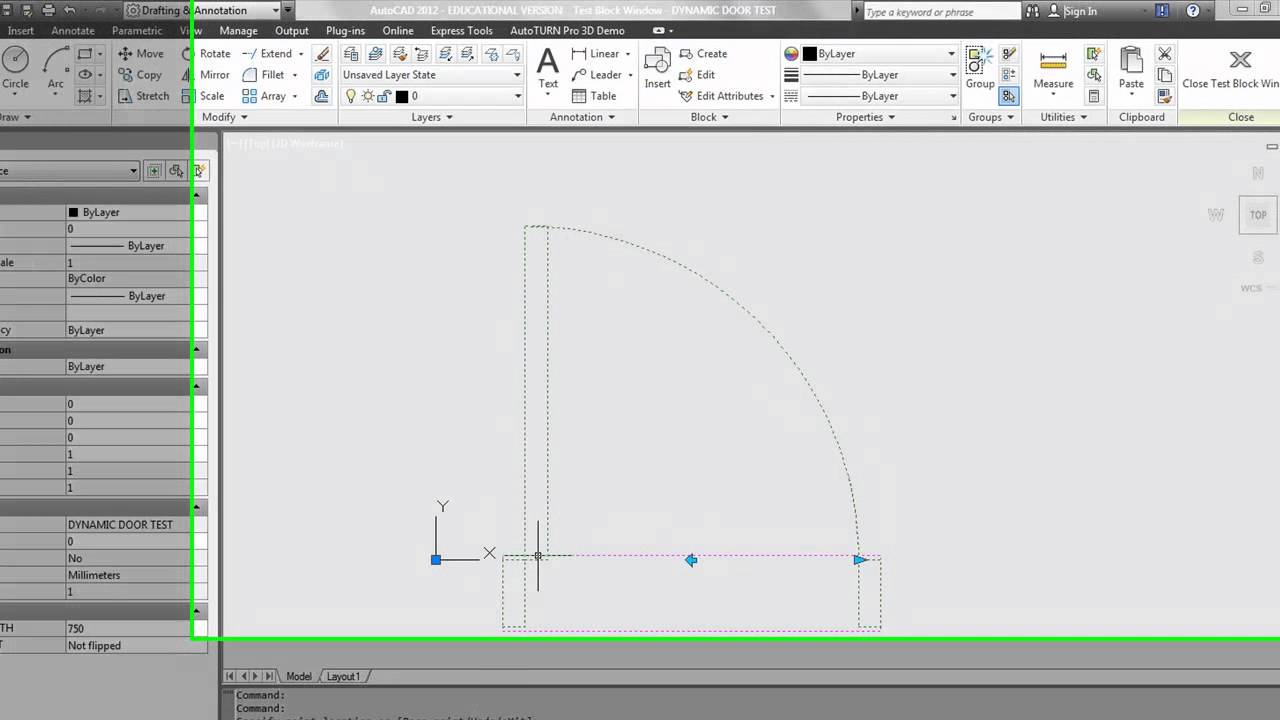Viewport: 1280px width, 720px height.
Task: Toggle Group Selection on/off icon
Action: (1008, 96)
